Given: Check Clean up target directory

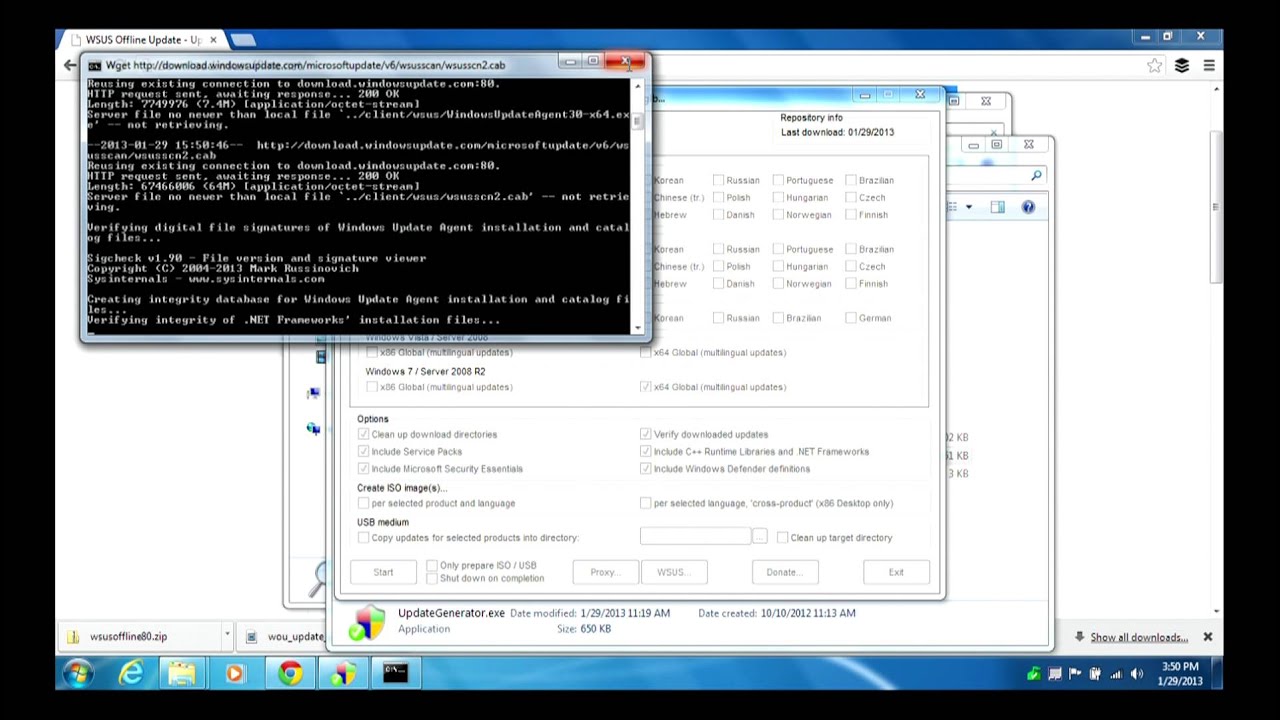Looking at the screenshot, I should coord(782,537).
